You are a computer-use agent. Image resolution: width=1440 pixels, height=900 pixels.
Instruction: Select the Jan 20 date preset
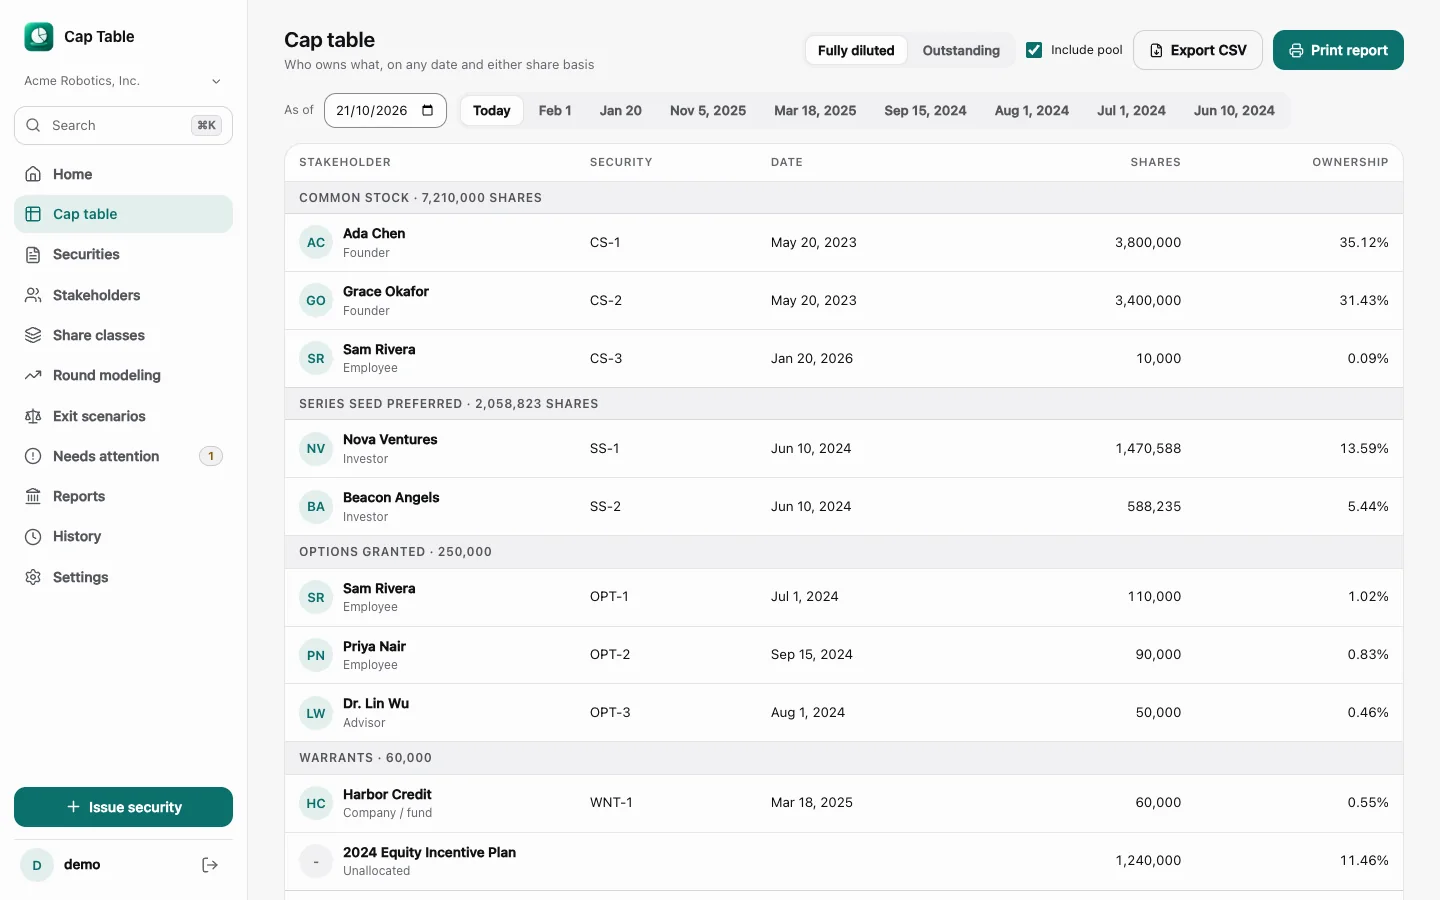pyautogui.click(x=621, y=110)
